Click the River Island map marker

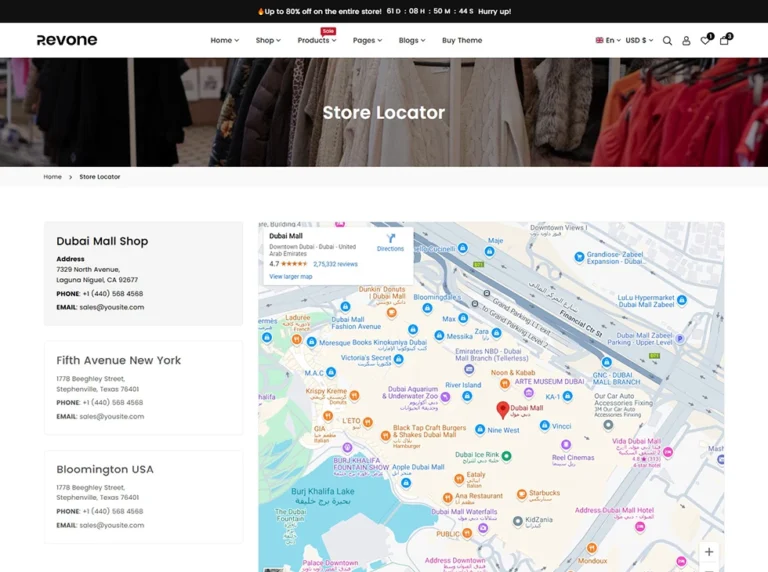pyautogui.click(x=467, y=396)
